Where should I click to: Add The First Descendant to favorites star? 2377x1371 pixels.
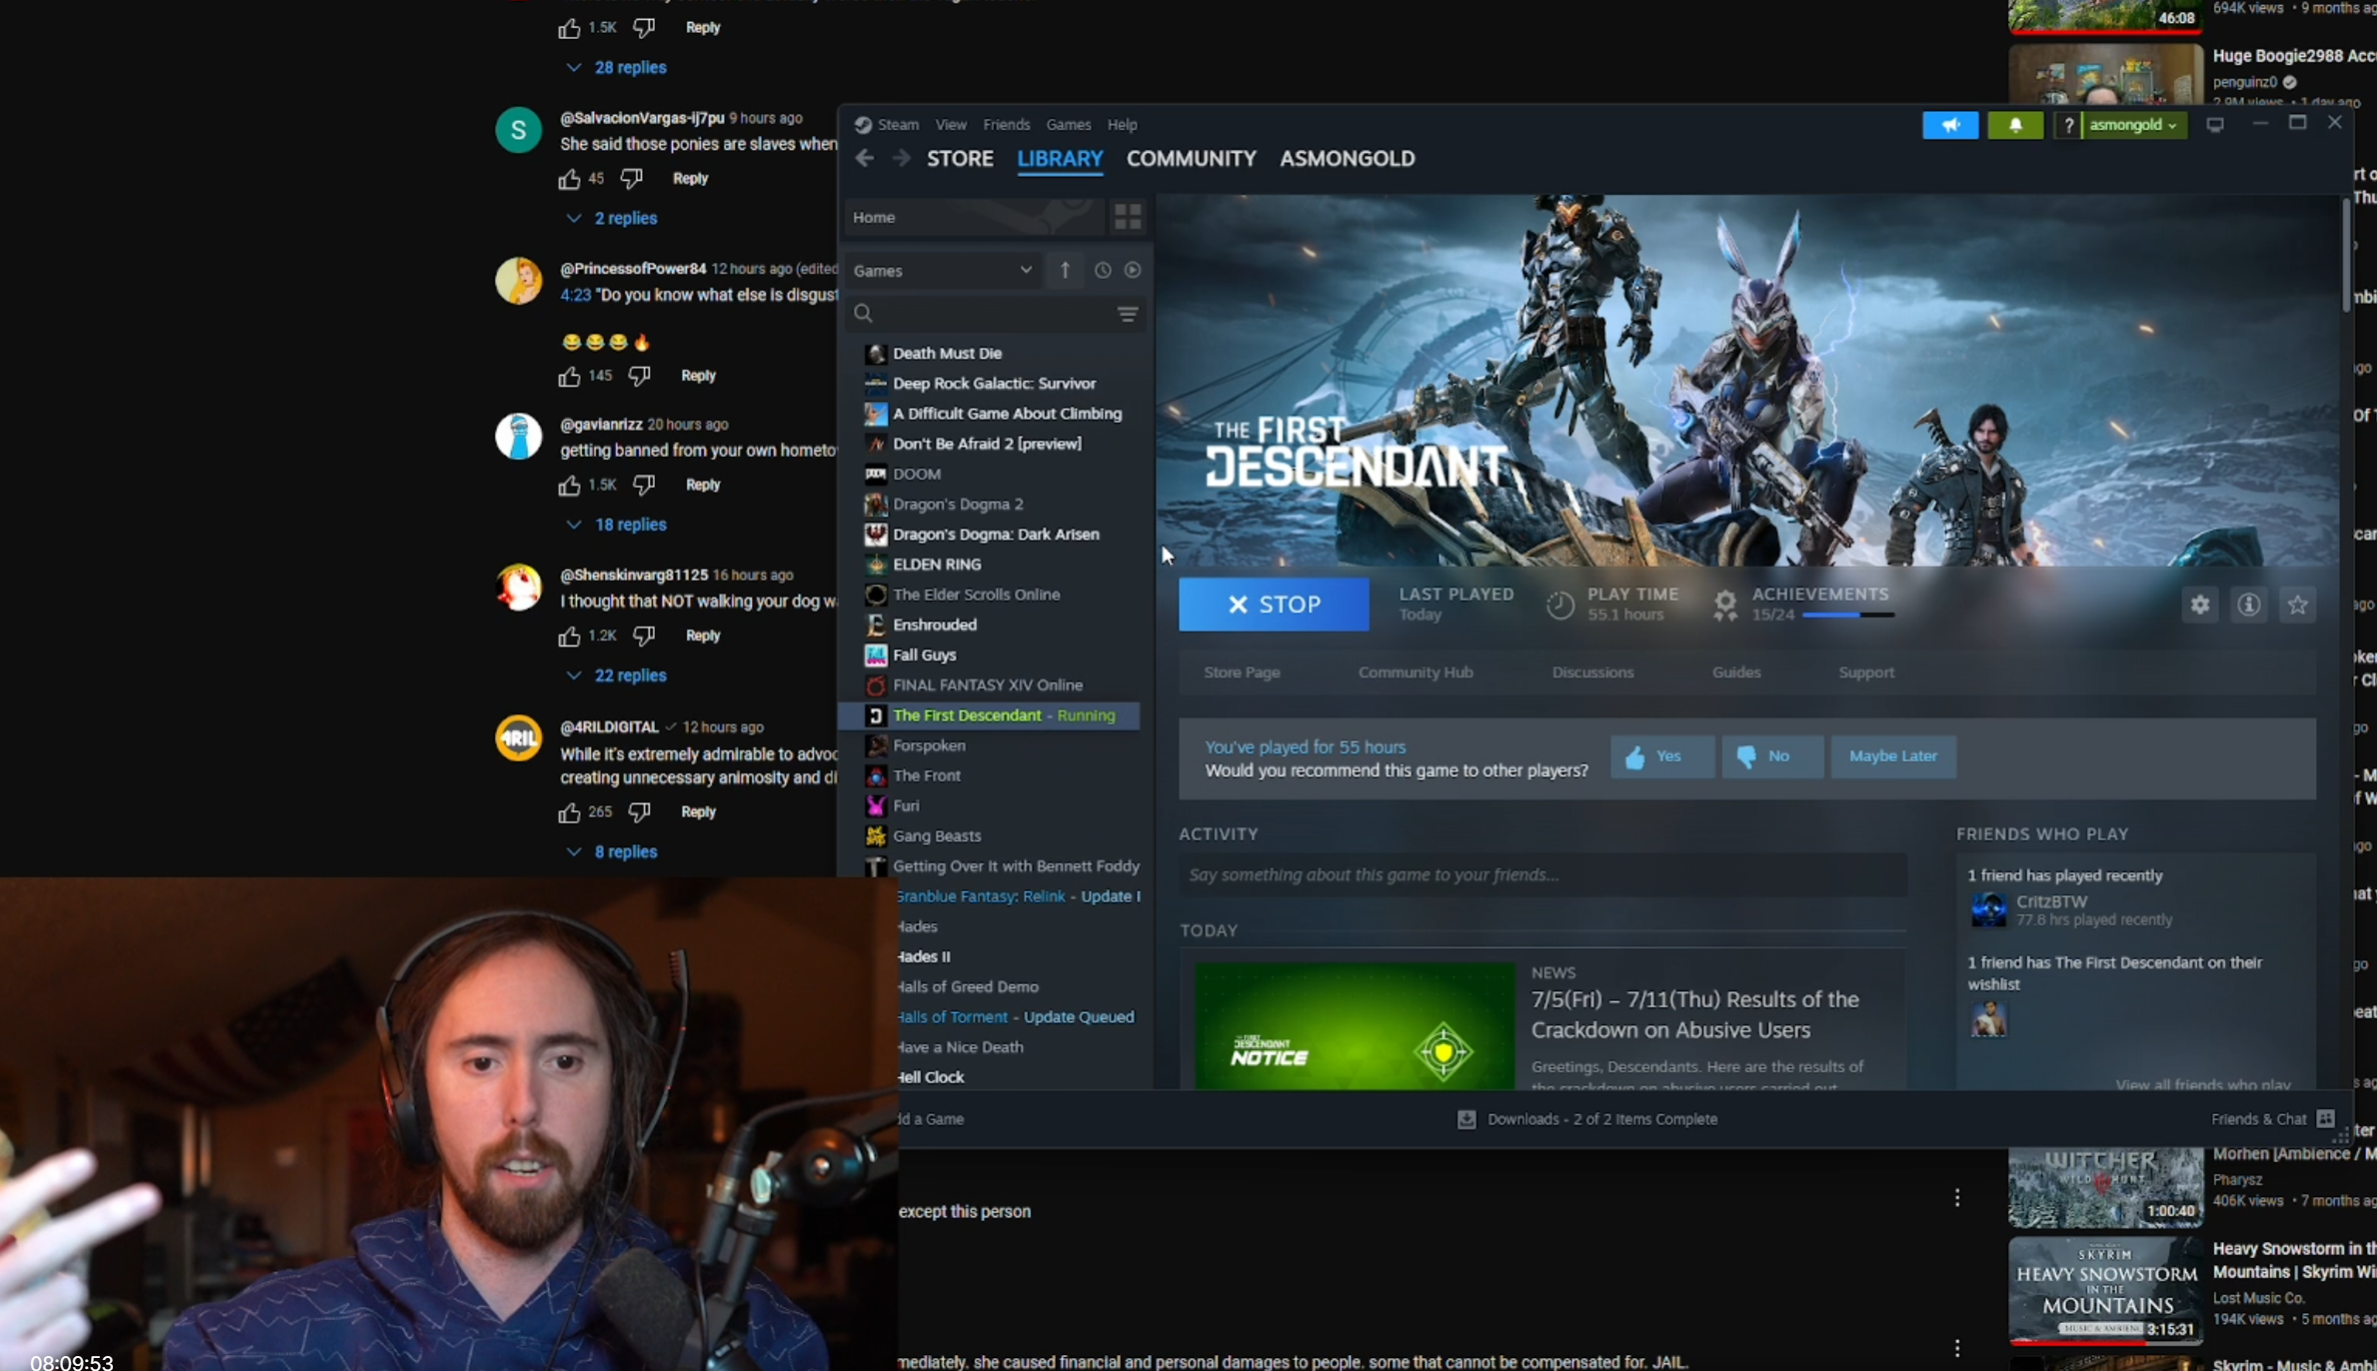click(2298, 605)
